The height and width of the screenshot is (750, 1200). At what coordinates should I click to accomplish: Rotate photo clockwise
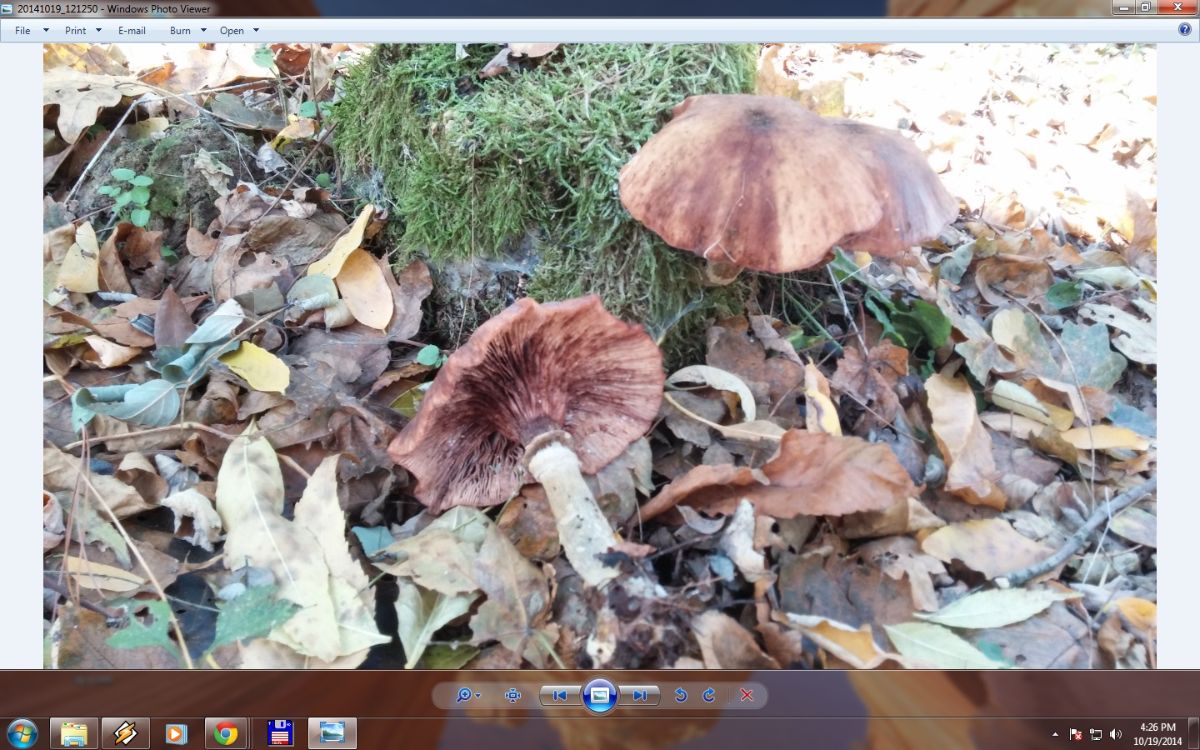tap(709, 695)
